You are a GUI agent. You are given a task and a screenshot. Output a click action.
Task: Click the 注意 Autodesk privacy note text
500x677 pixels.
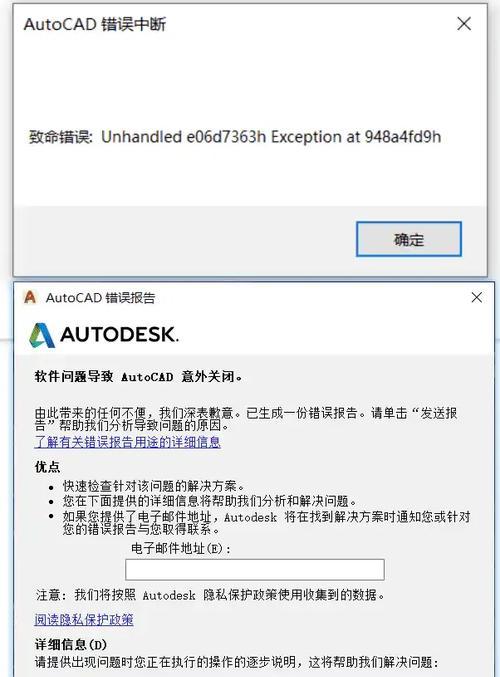click(210, 595)
